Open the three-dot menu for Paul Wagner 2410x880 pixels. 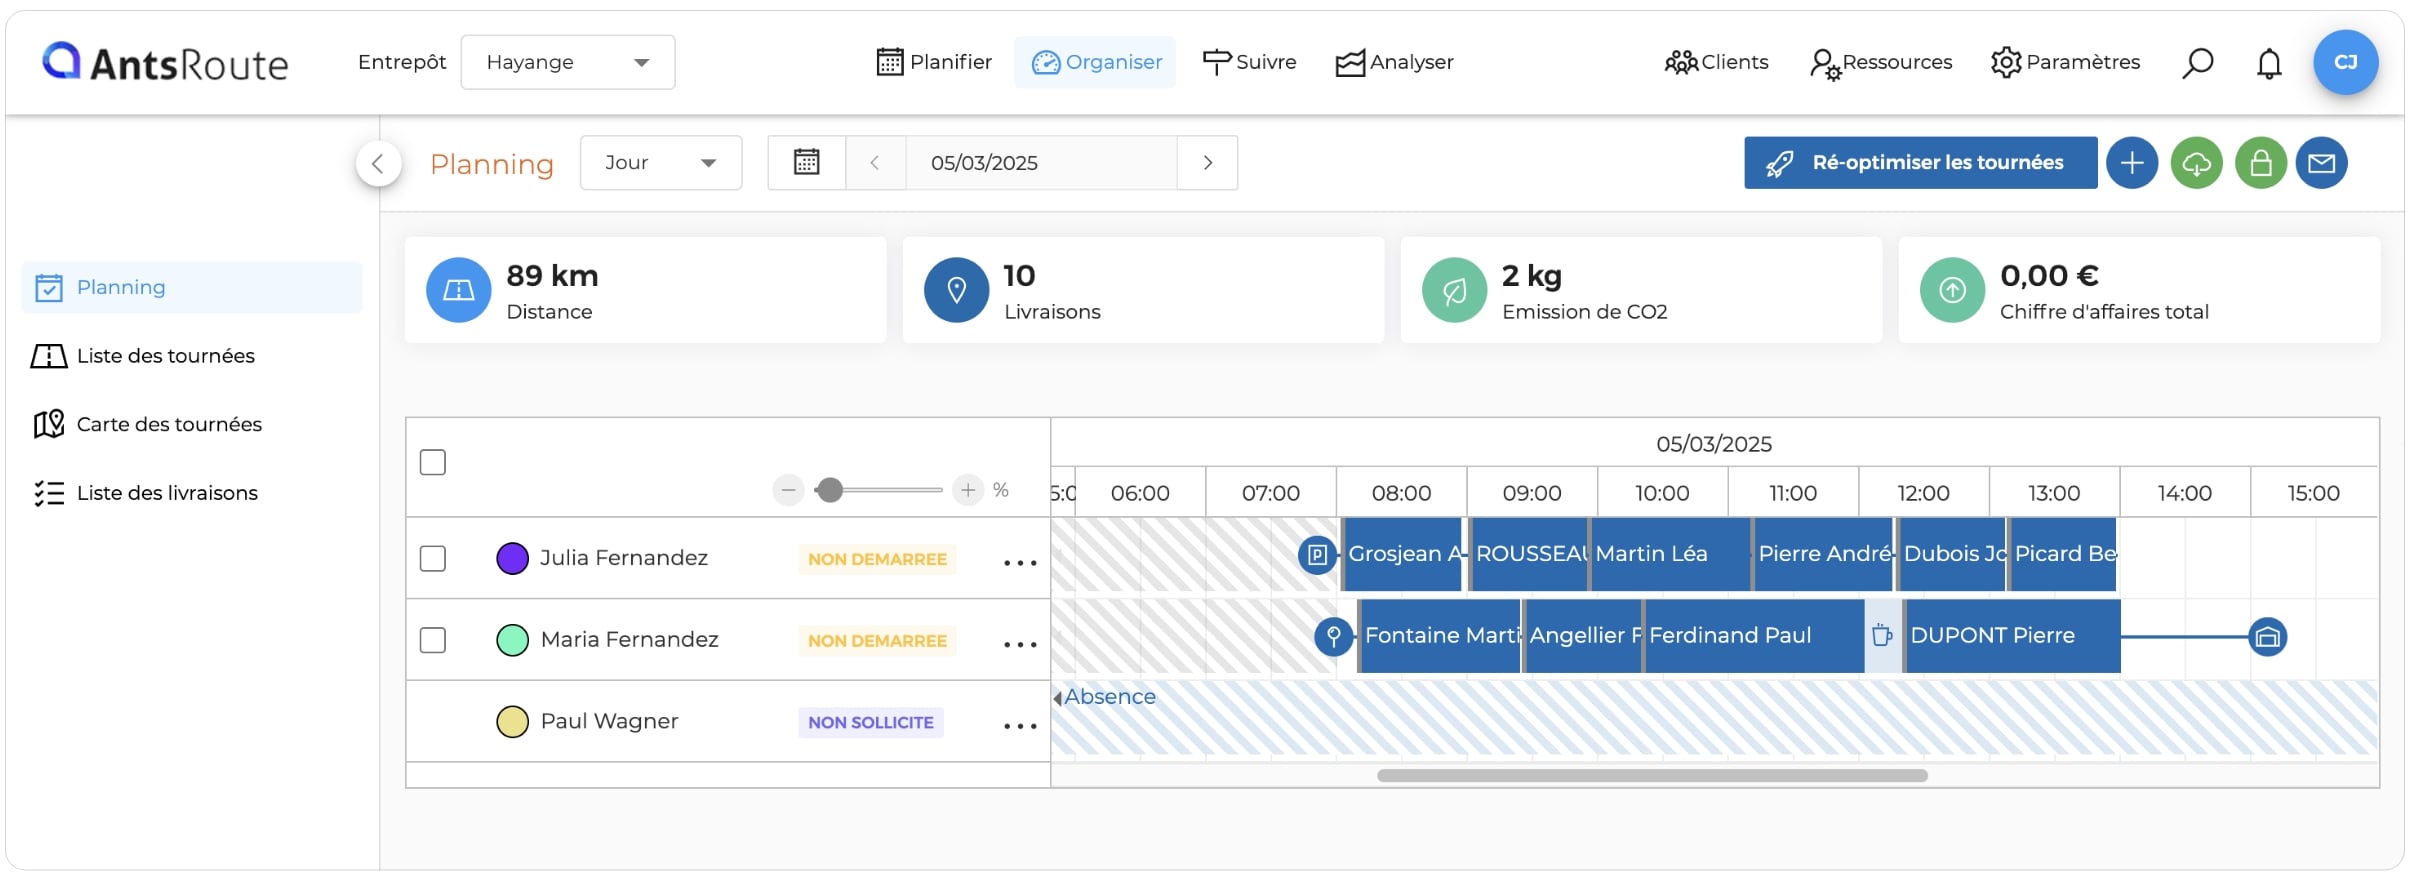pyautogui.click(x=1020, y=726)
